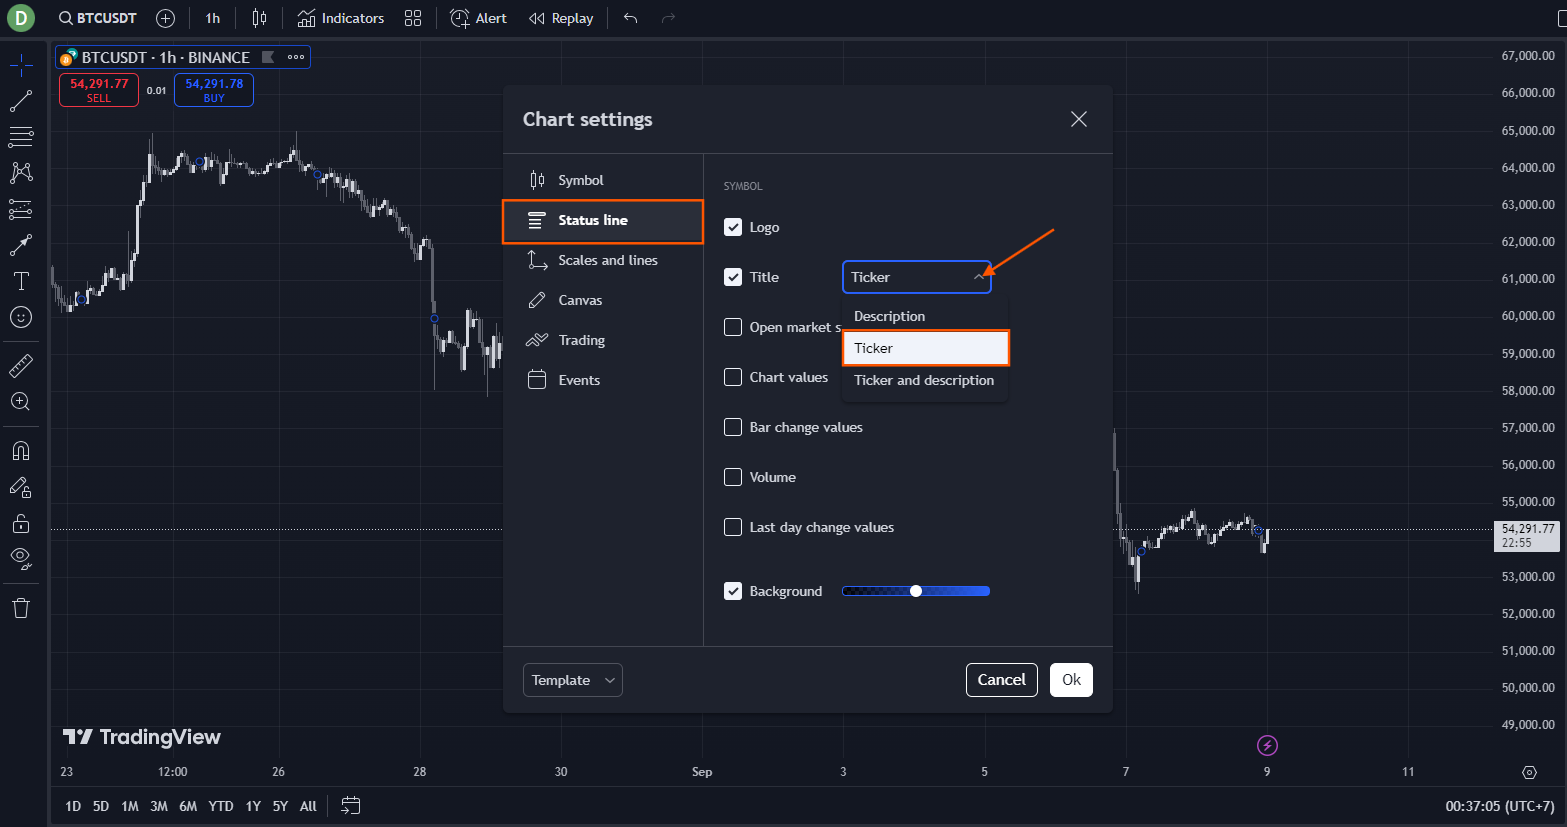Open the Template dropdown

click(573, 680)
